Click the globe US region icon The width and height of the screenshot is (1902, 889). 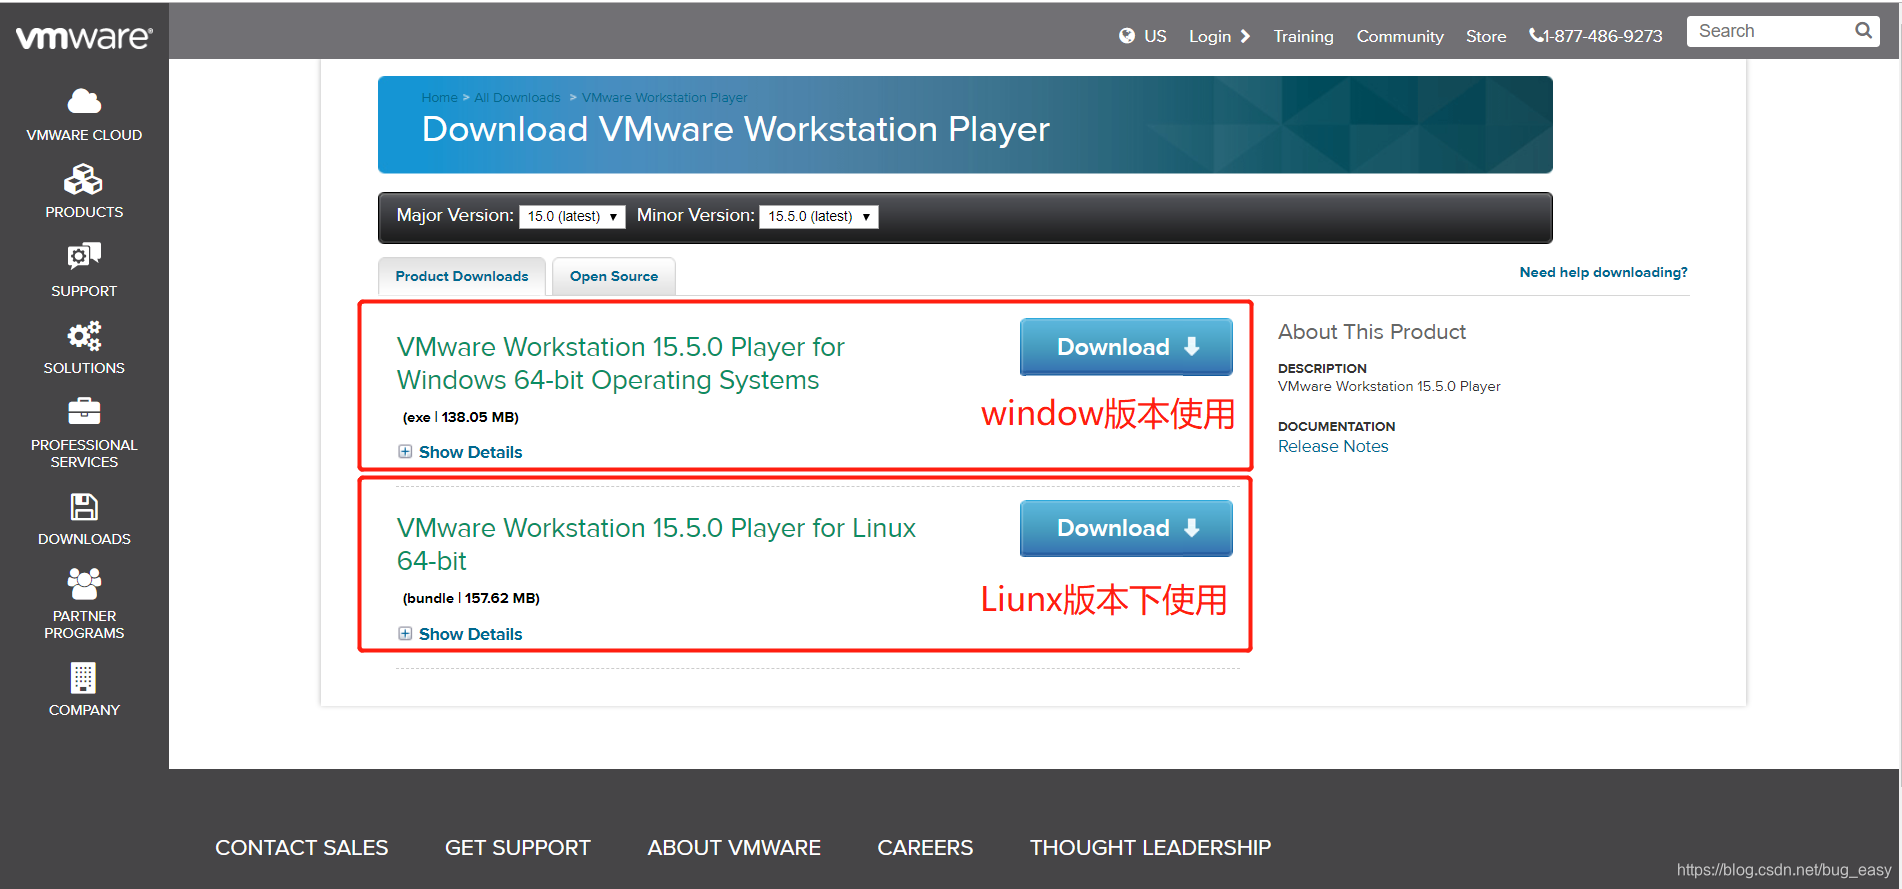coord(1127,36)
